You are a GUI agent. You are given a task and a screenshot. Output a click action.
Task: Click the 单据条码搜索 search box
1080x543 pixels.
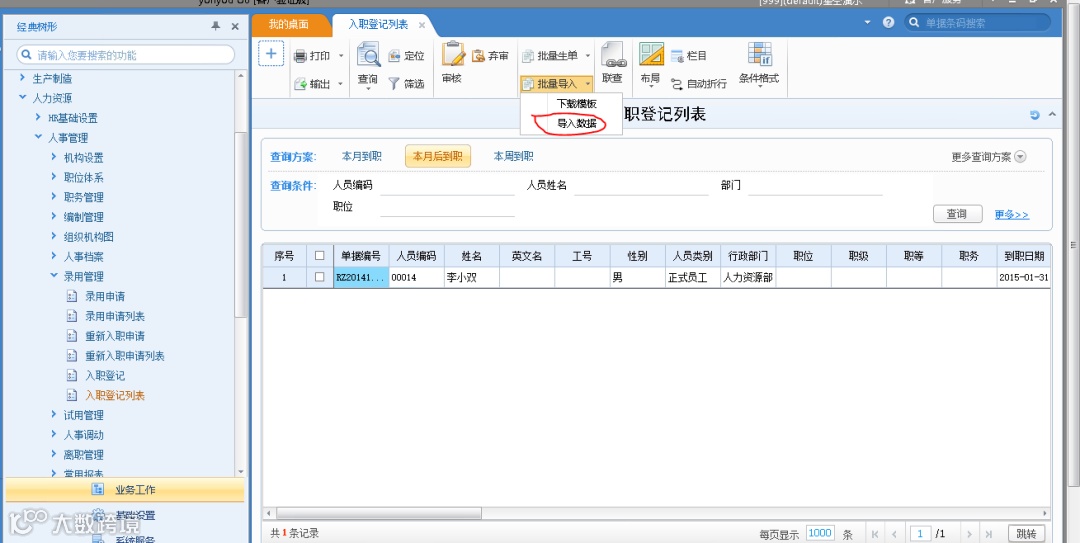click(978, 23)
